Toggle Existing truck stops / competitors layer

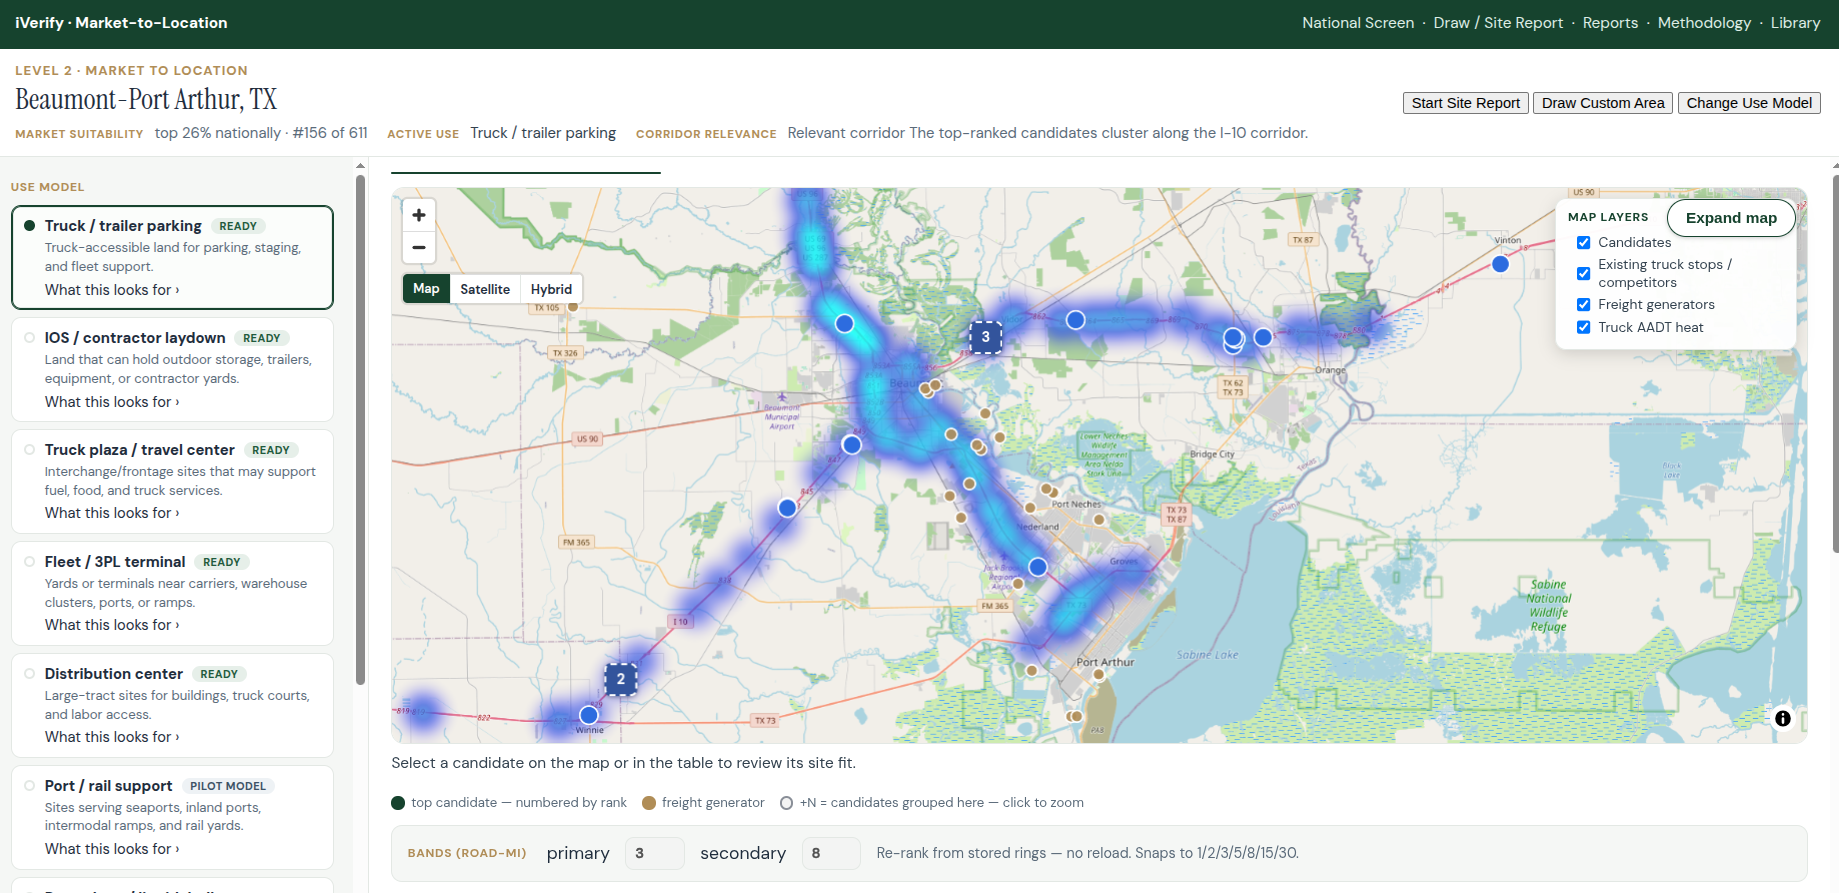click(1584, 273)
